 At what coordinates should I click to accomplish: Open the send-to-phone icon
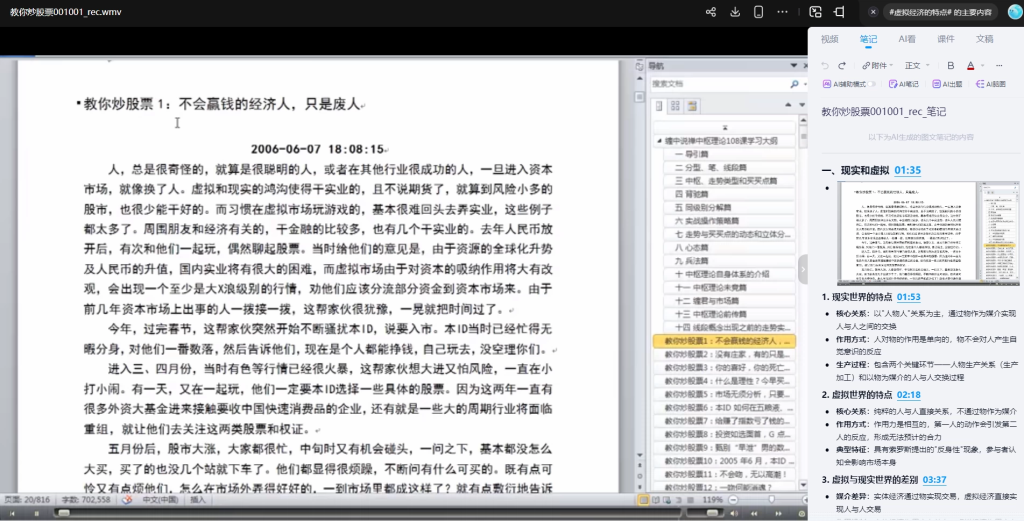tap(758, 12)
